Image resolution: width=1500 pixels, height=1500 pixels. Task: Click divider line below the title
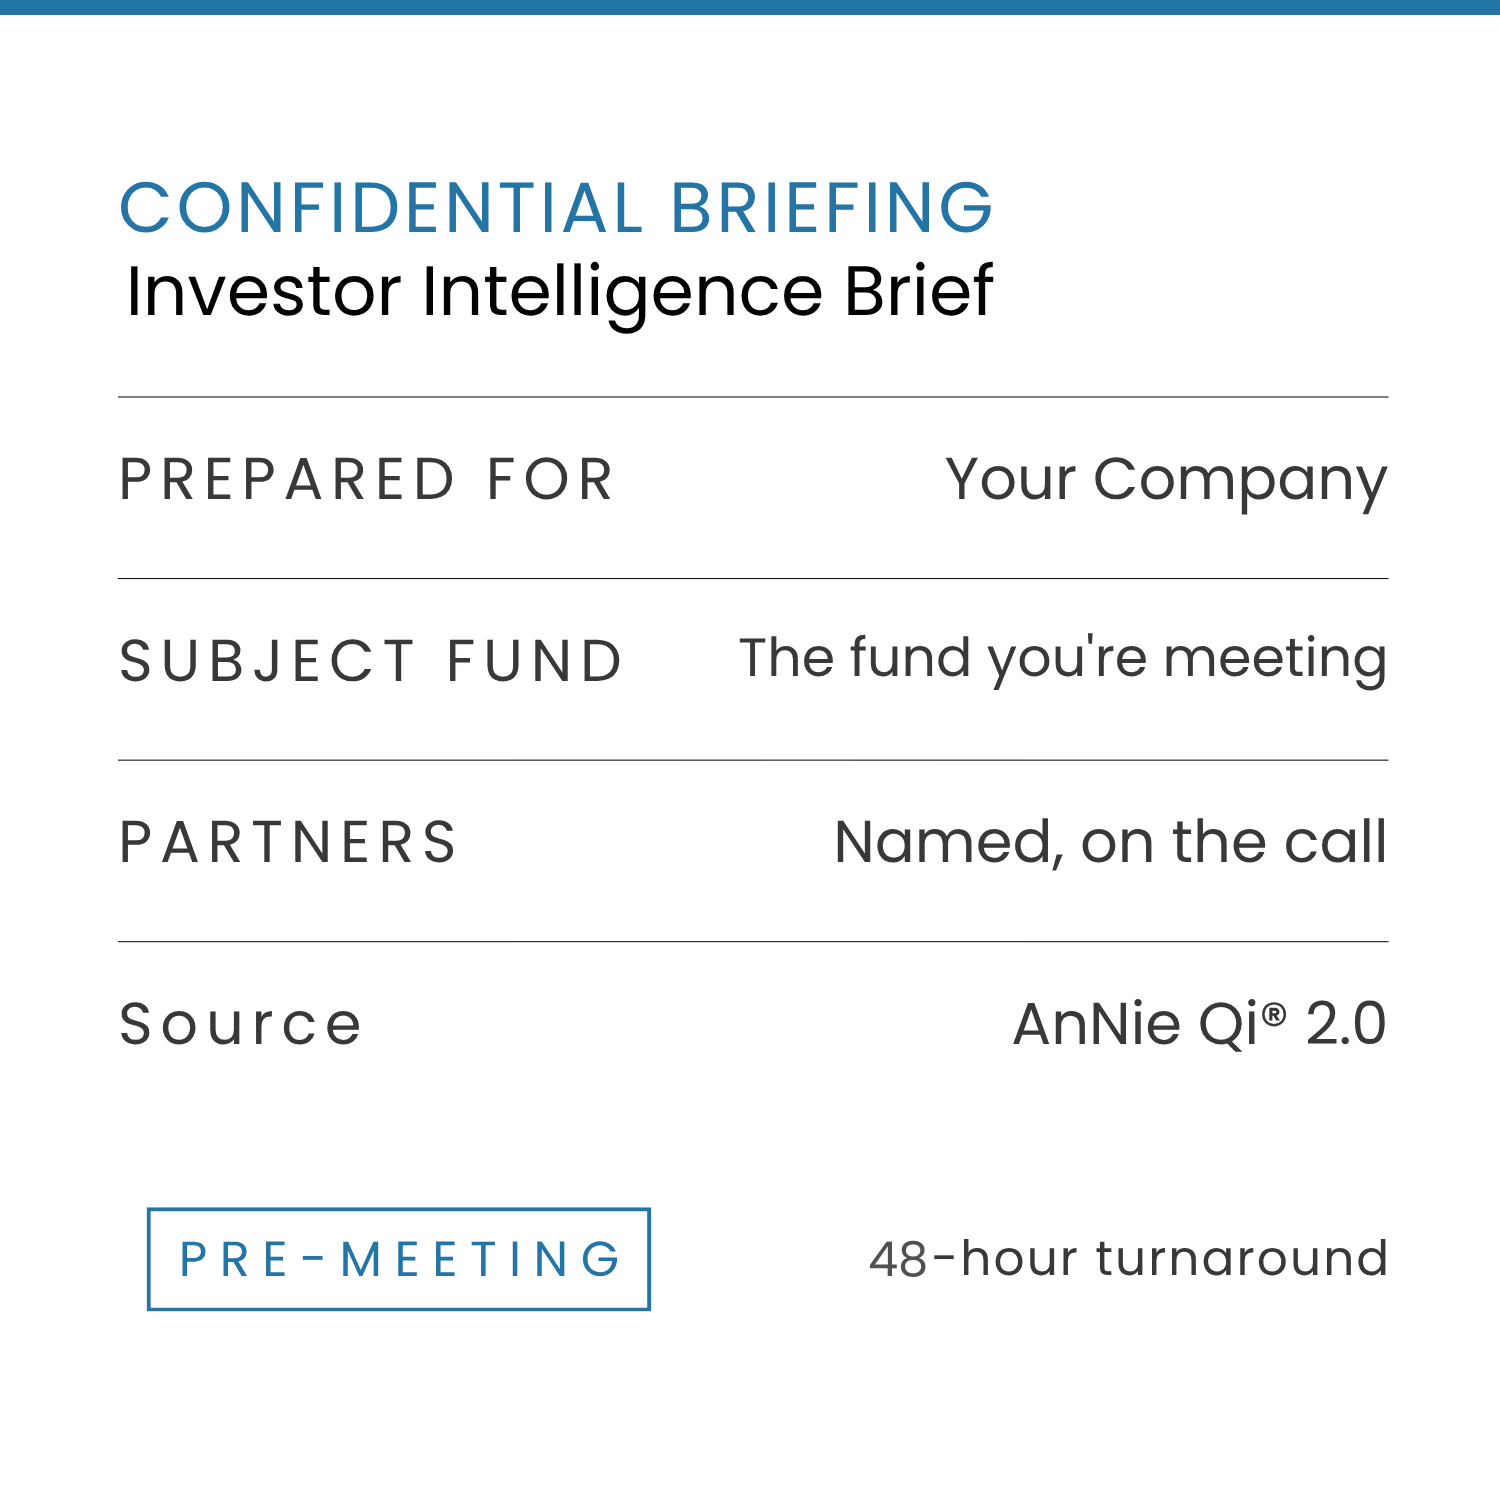tap(753, 397)
